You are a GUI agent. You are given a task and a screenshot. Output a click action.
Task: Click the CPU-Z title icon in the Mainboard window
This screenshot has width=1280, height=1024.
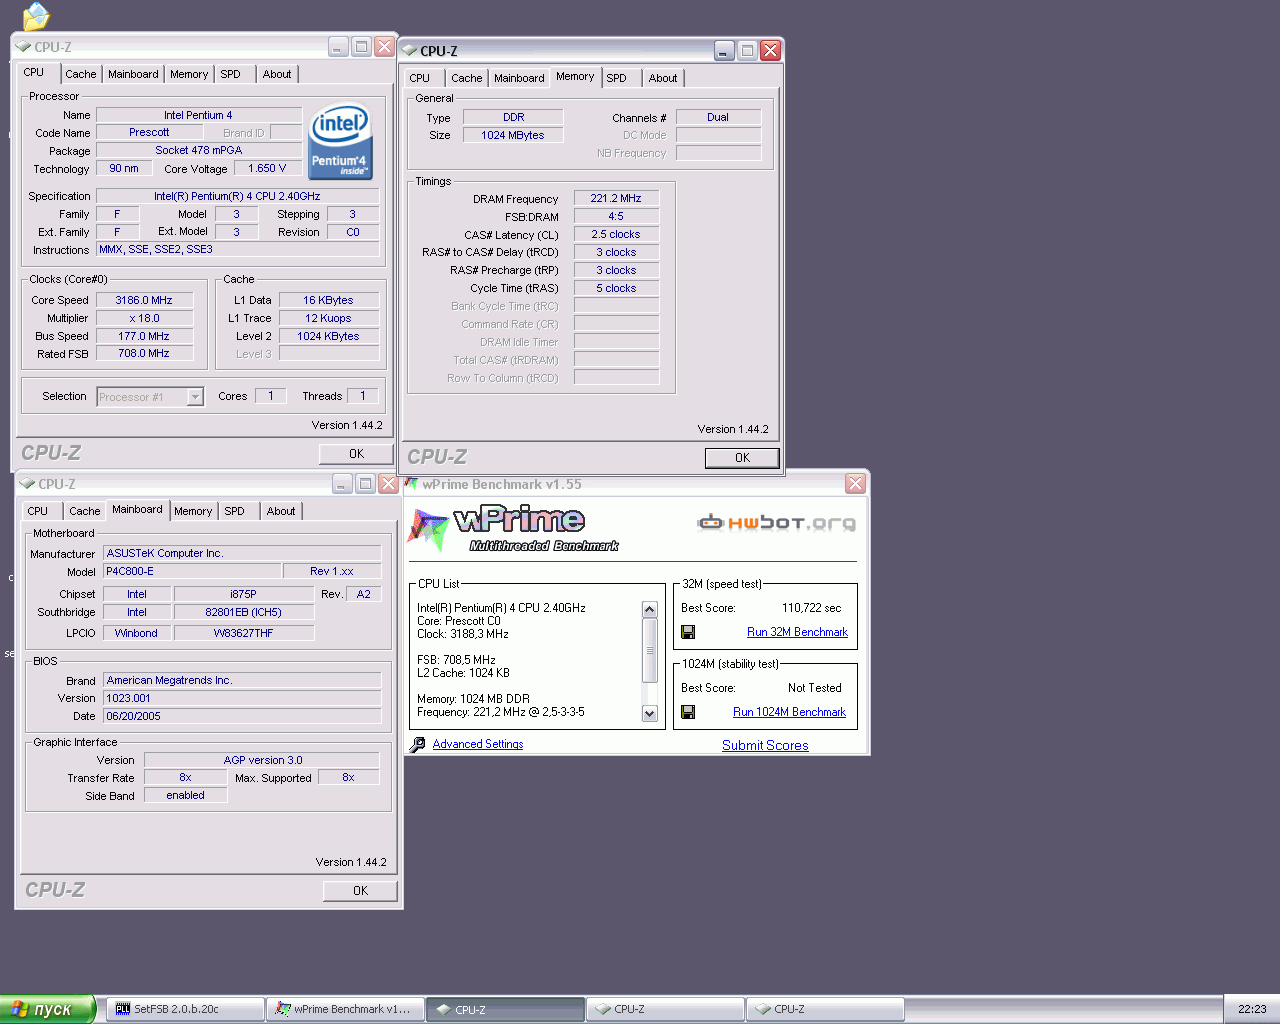pos(28,484)
